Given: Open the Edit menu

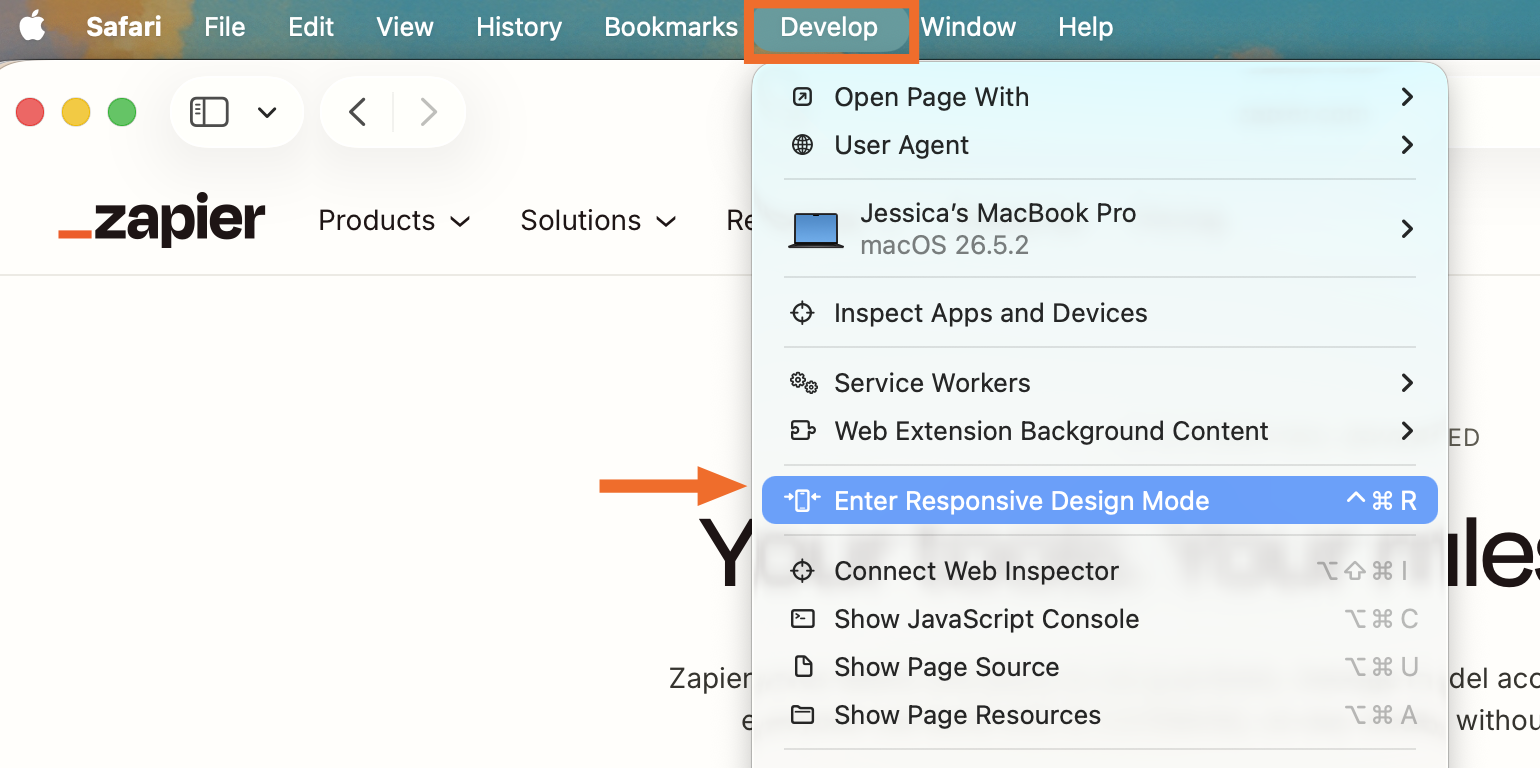Looking at the screenshot, I should [311, 27].
